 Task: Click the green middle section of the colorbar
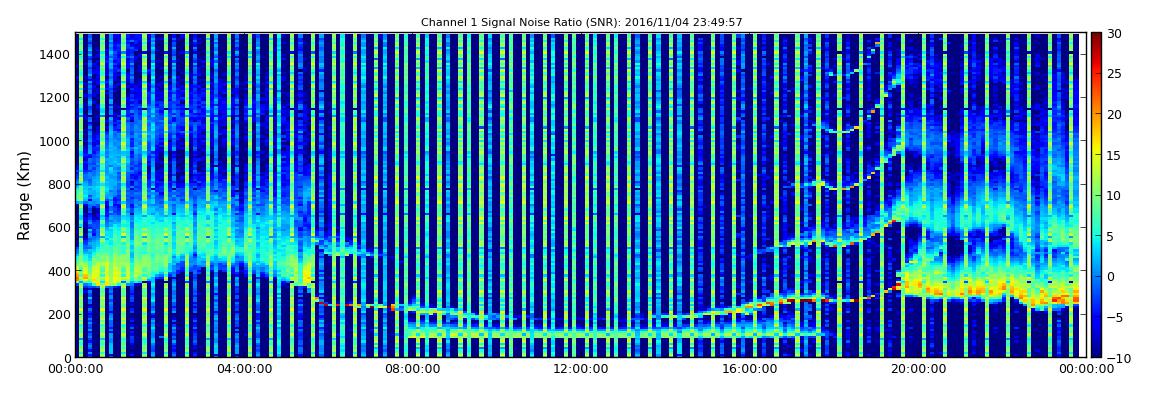[1096, 195]
